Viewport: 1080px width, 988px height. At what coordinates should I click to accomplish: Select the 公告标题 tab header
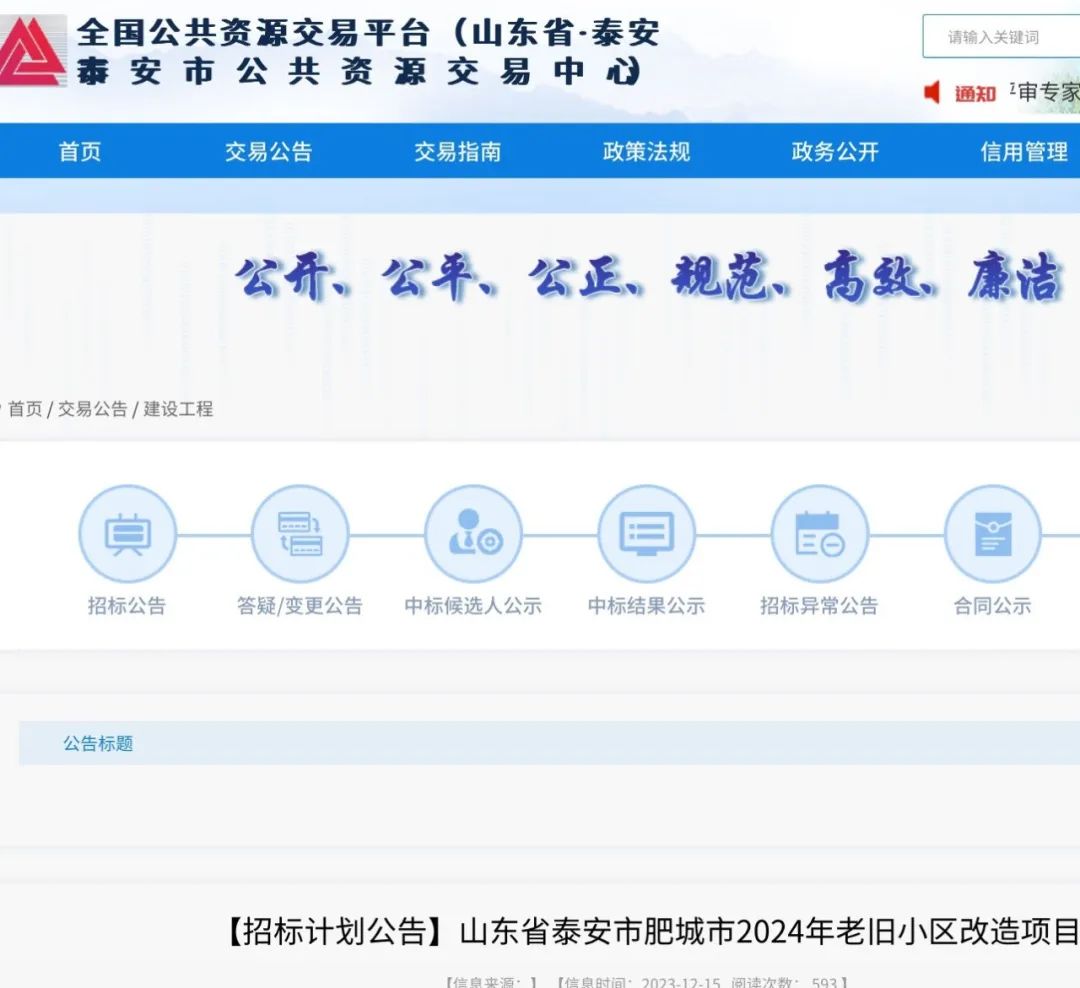(x=98, y=744)
